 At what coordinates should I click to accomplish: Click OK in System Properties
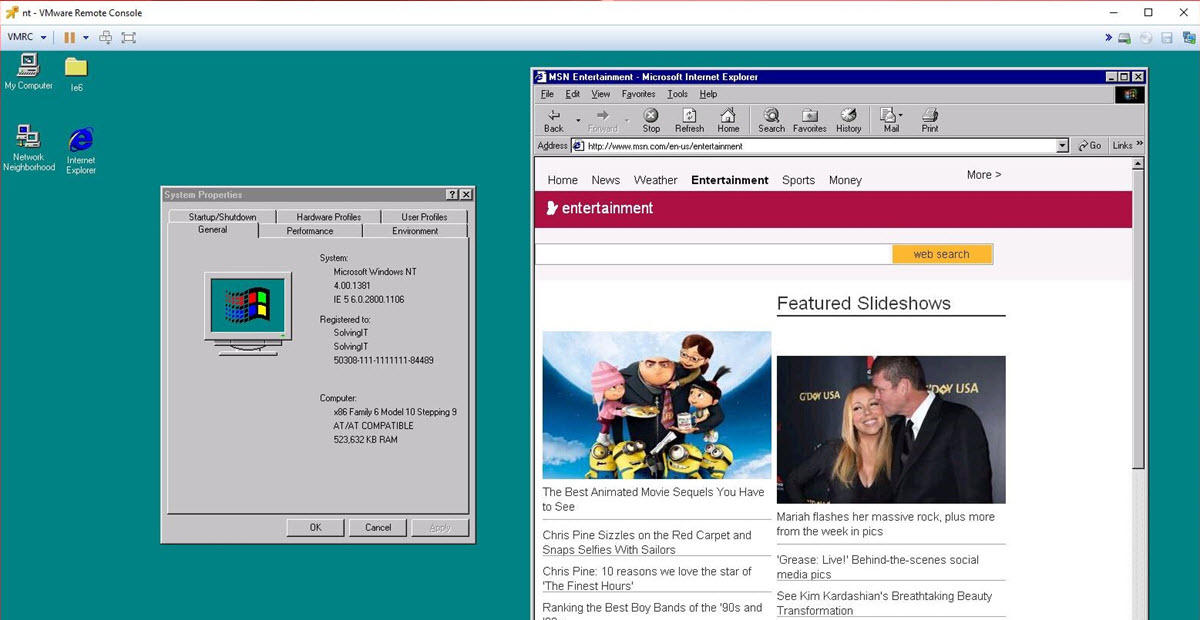pyautogui.click(x=315, y=527)
